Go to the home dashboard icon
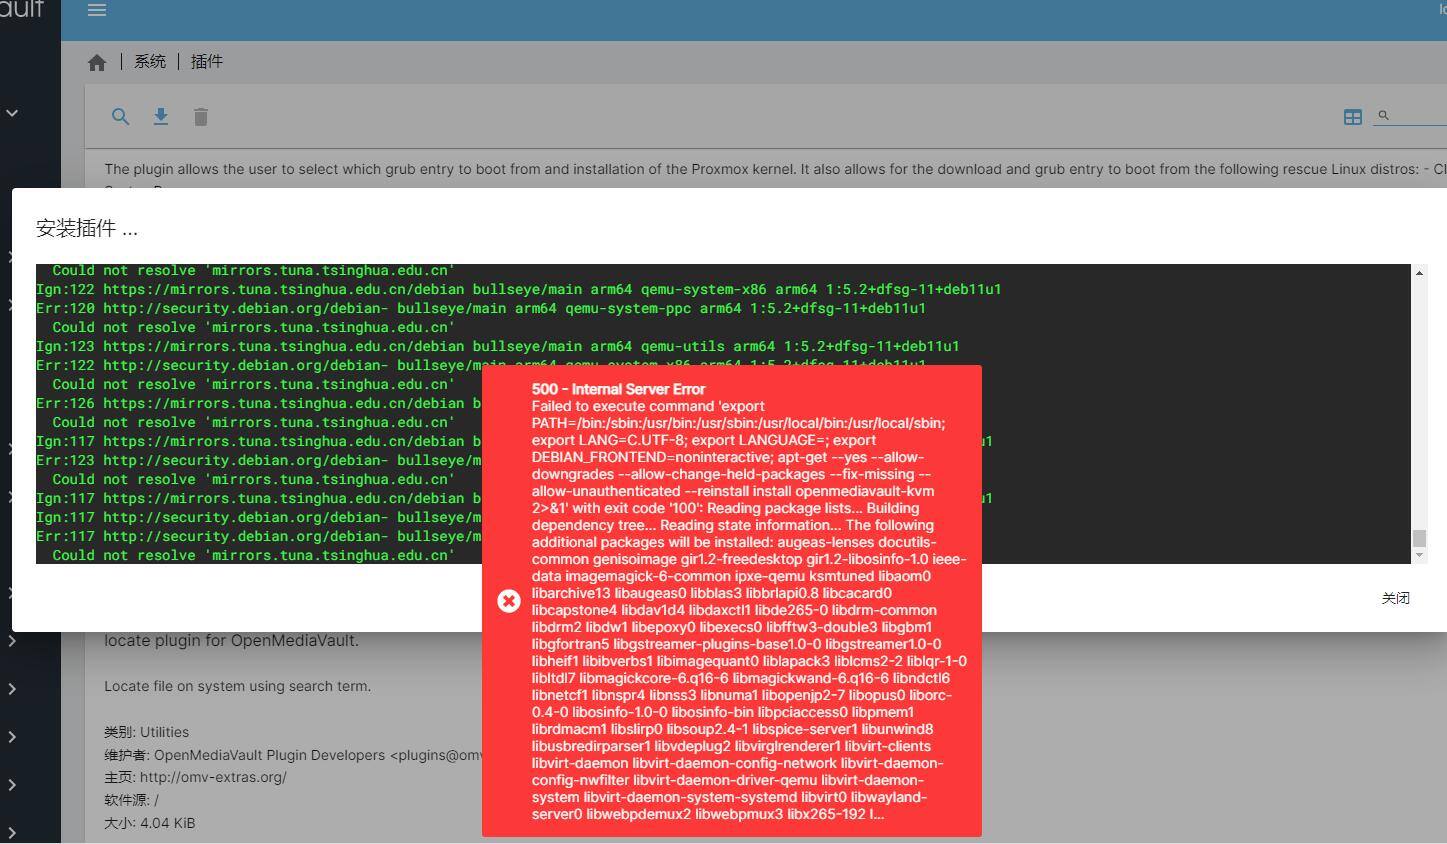This screenshot has width=1447, height=844. tap(97, 63)
